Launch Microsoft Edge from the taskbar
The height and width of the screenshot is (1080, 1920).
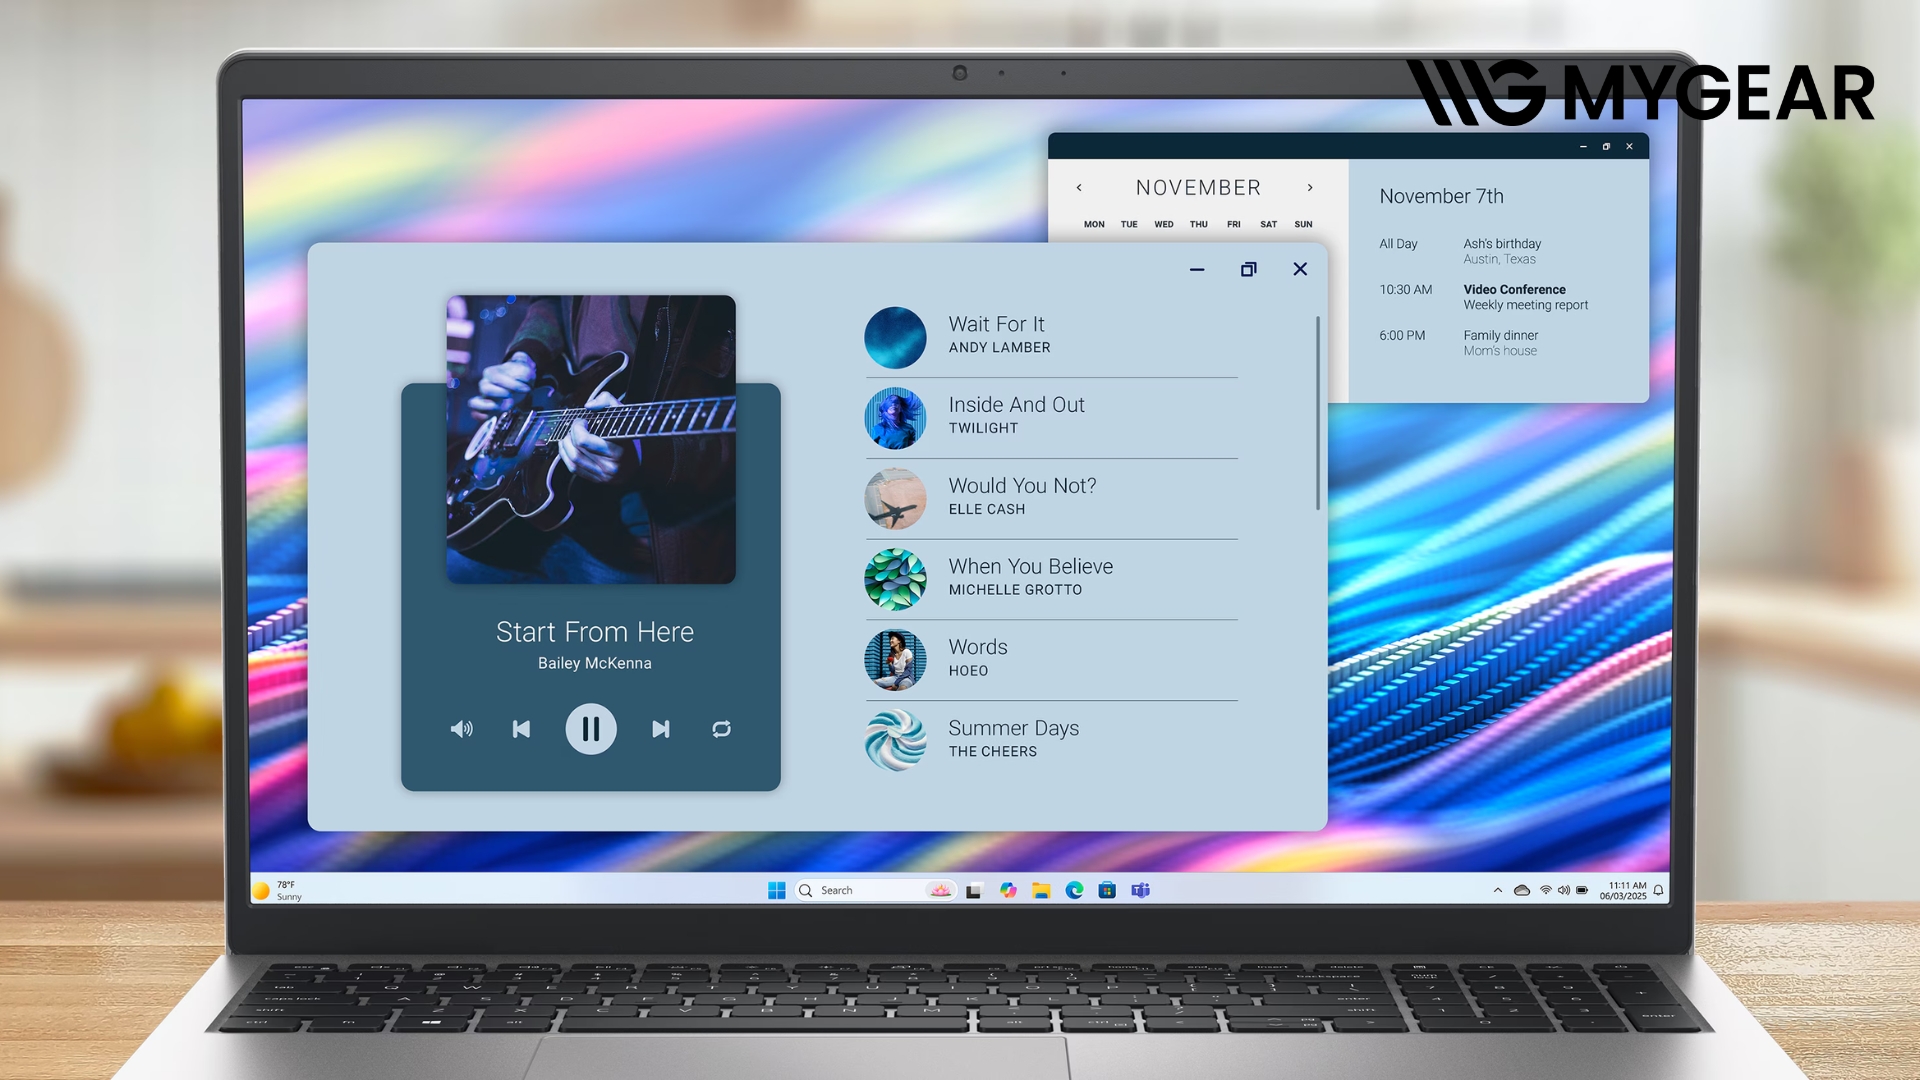coord(1074,890)
